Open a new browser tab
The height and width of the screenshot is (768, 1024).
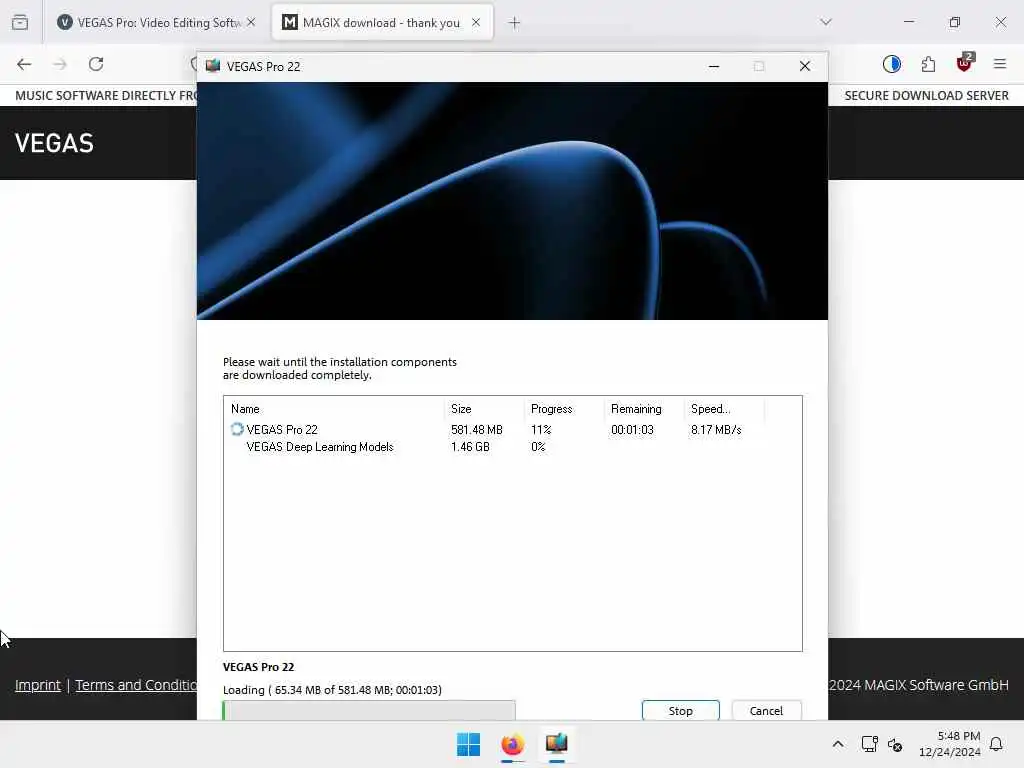515,23
